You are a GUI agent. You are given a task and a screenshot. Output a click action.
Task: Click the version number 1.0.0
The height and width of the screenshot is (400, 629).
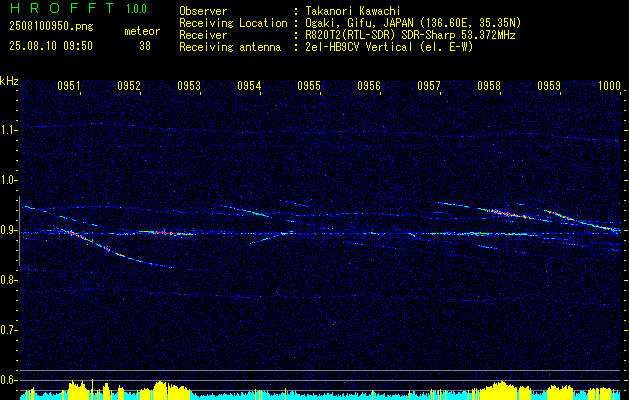coord(136,9)
